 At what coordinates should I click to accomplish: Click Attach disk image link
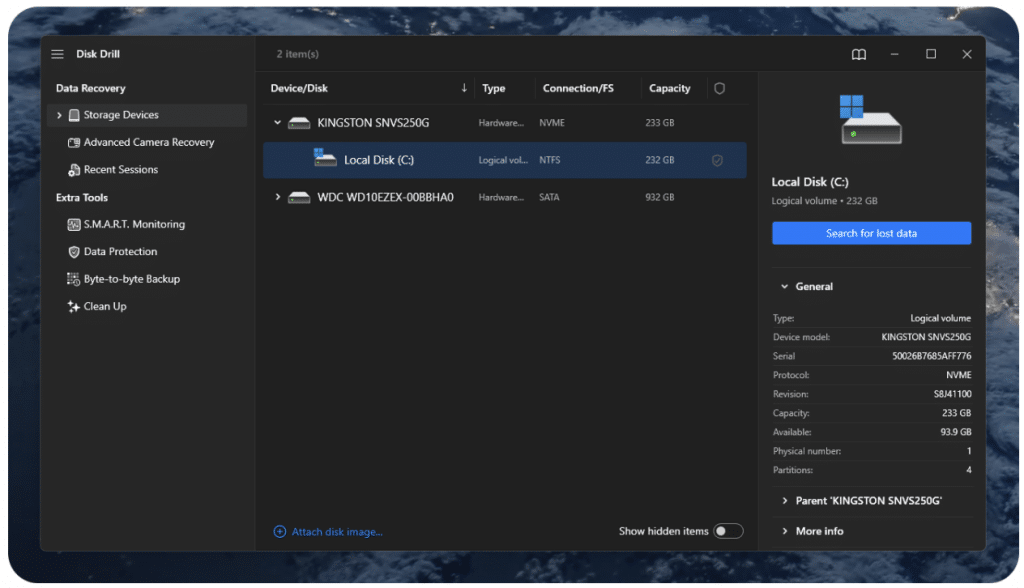pyautogui.click(x=336, y=532)
